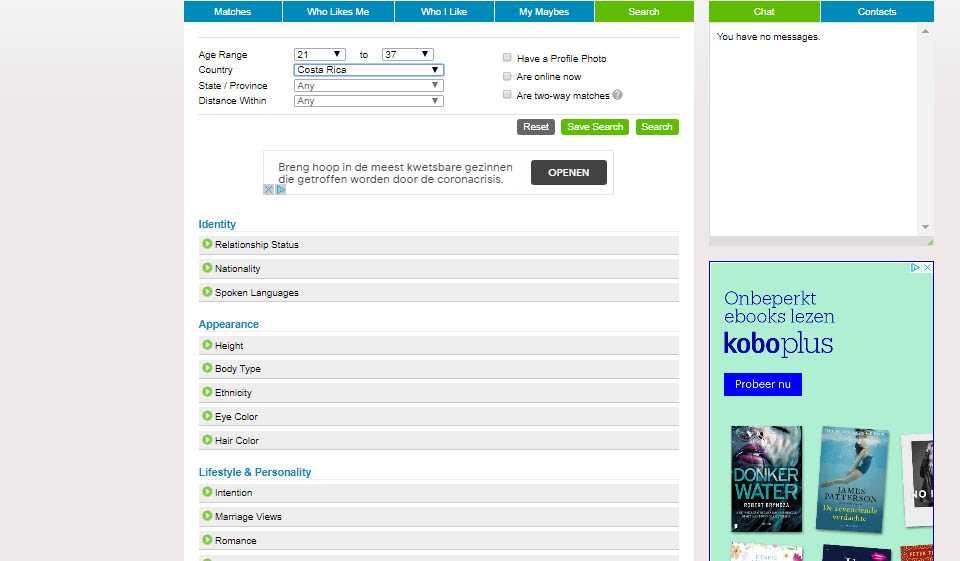Click green arrow icon beside Relationship Status
Screen dimensions: 960x561
point(207,244)
